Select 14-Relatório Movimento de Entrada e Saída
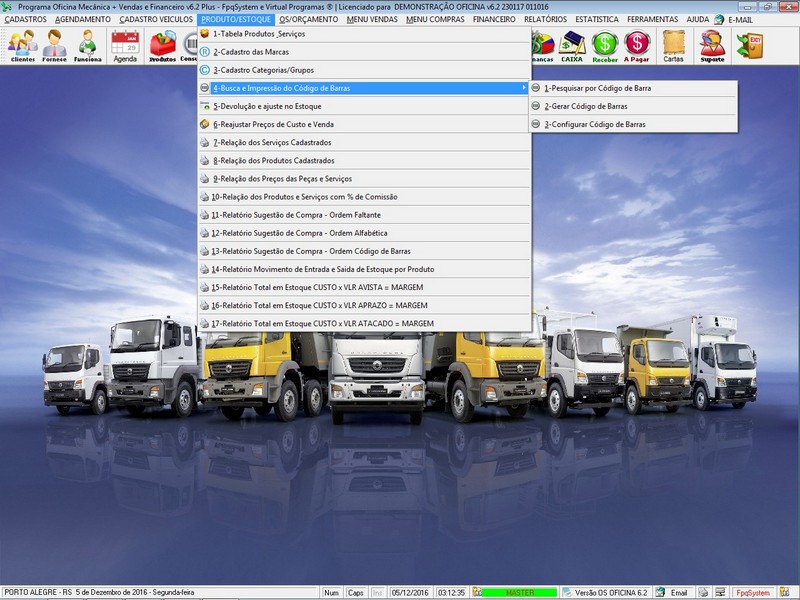 pos(364,269)
